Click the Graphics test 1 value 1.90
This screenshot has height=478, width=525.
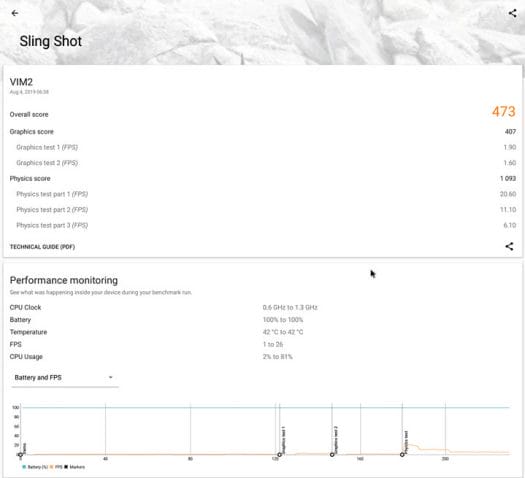[x=510, y=147]
